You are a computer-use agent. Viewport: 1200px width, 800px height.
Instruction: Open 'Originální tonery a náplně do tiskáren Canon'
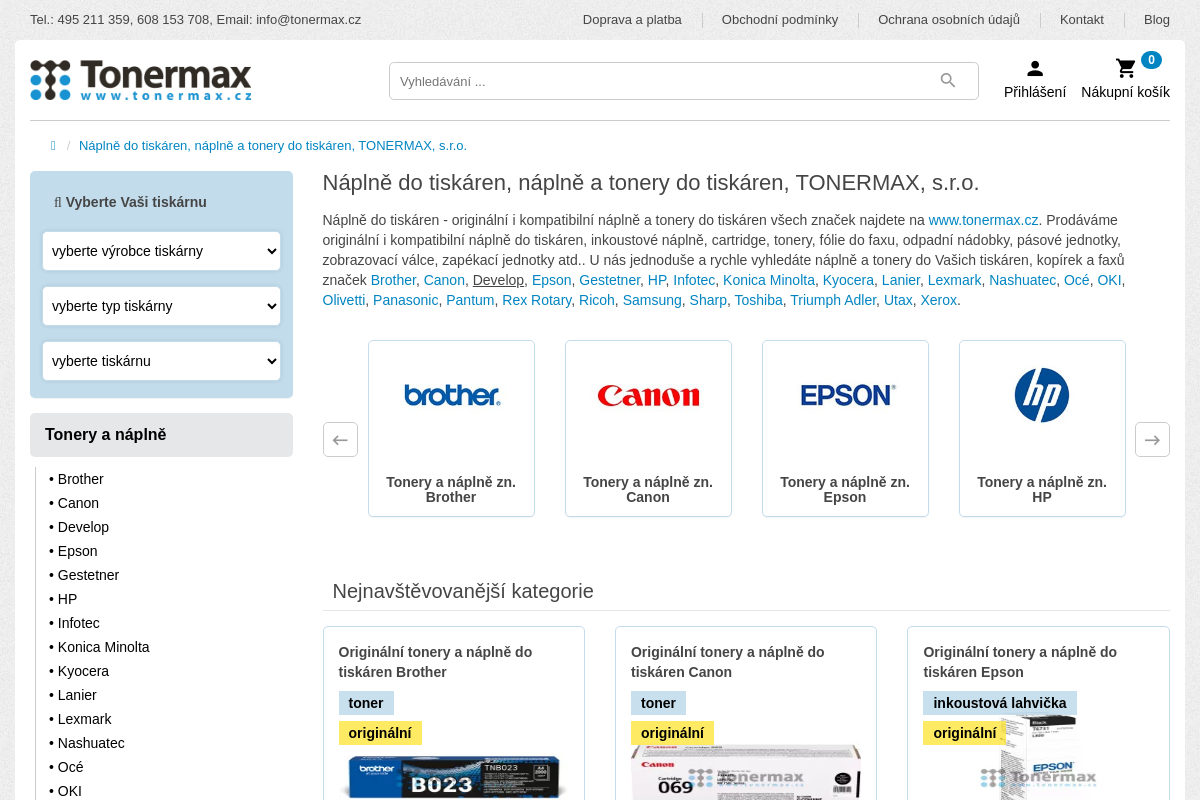(x=728, y=662)
